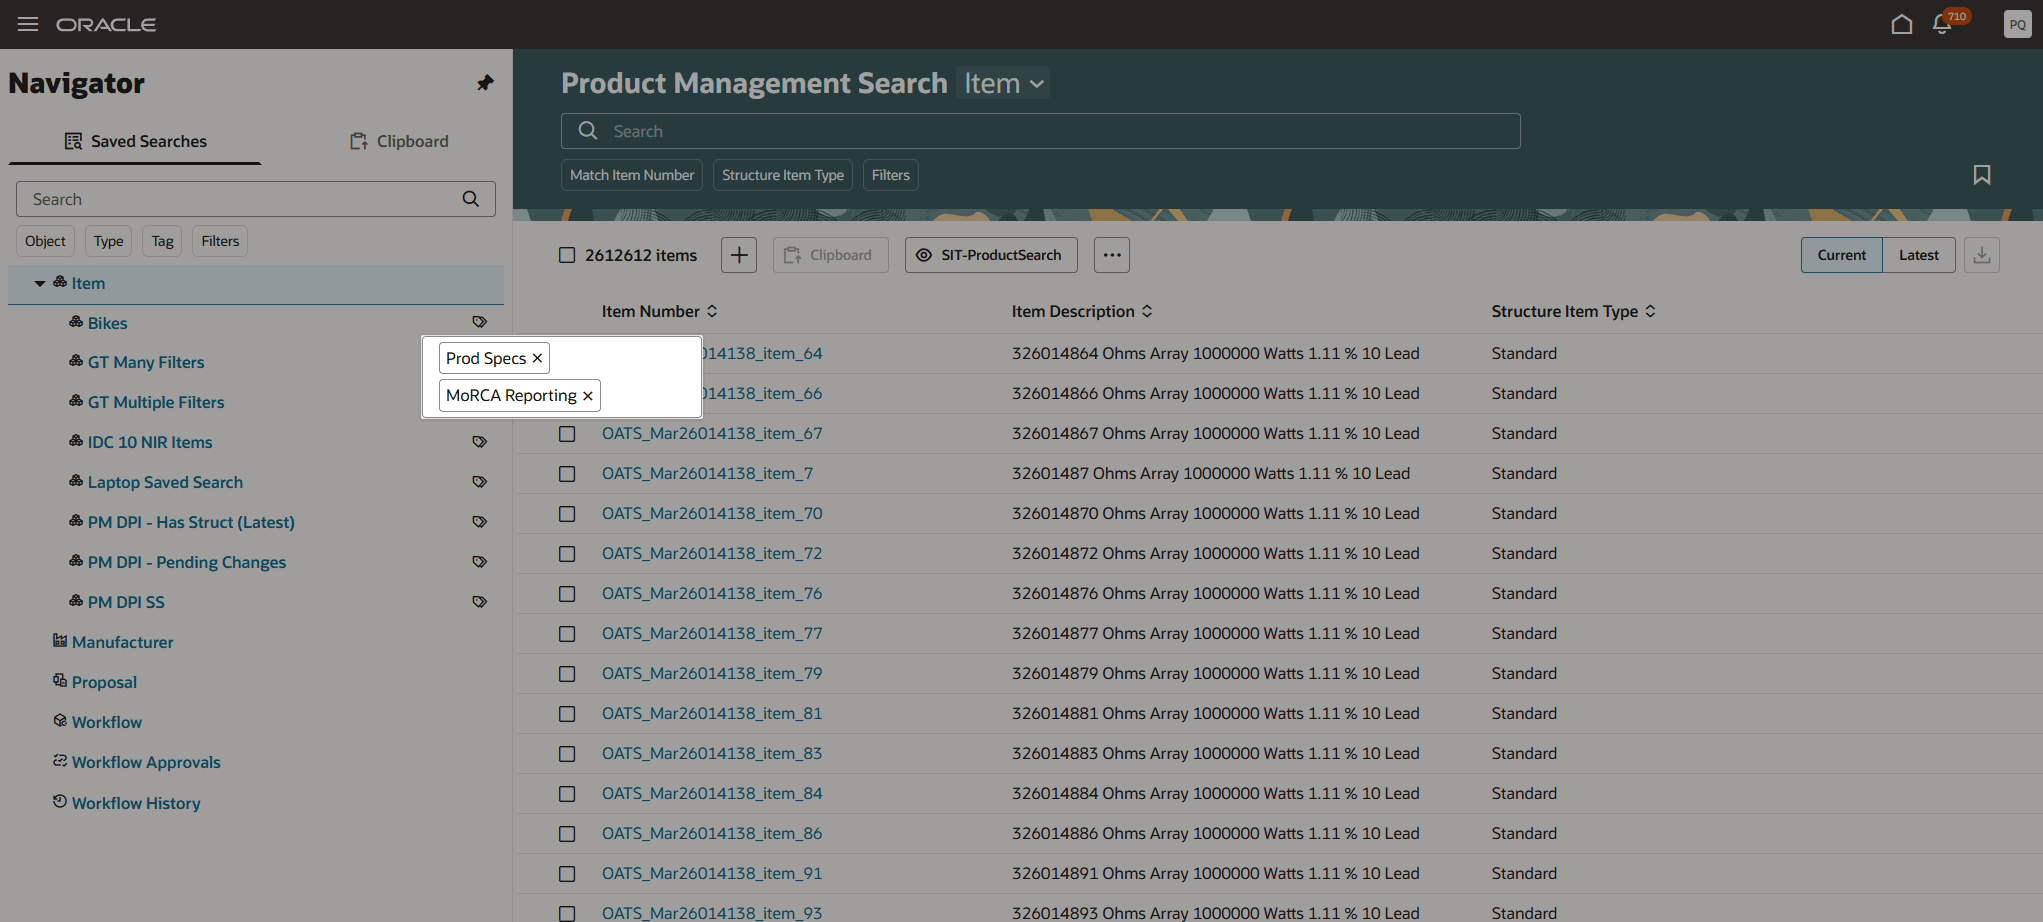Image resolution: width=2043 pixels, height=922 pixels.
Task: Click the Product Management search field
Action: [1040, 131]
